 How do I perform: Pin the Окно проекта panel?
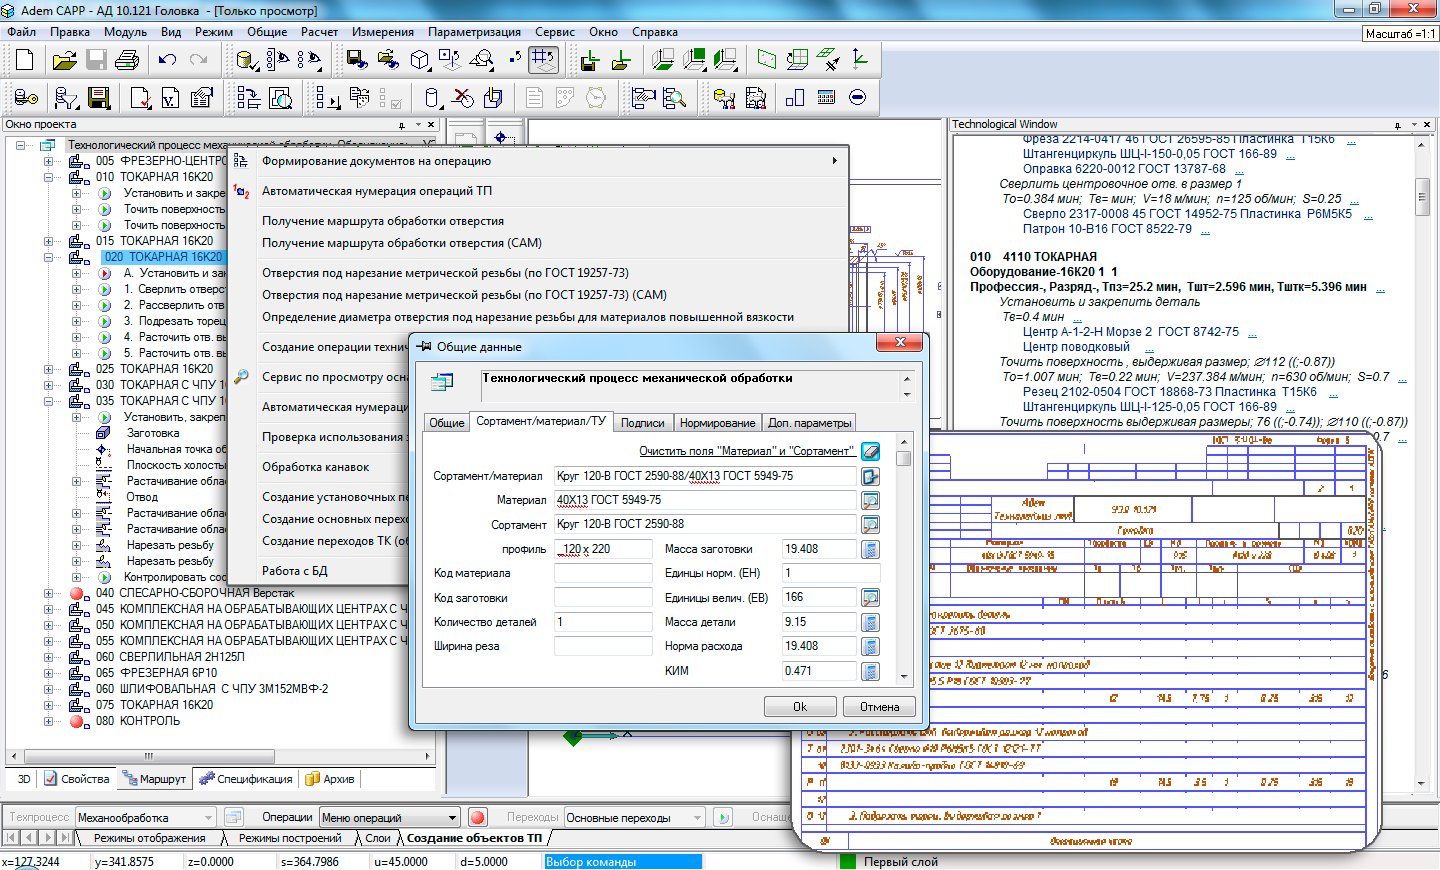[x=402, y=125]
